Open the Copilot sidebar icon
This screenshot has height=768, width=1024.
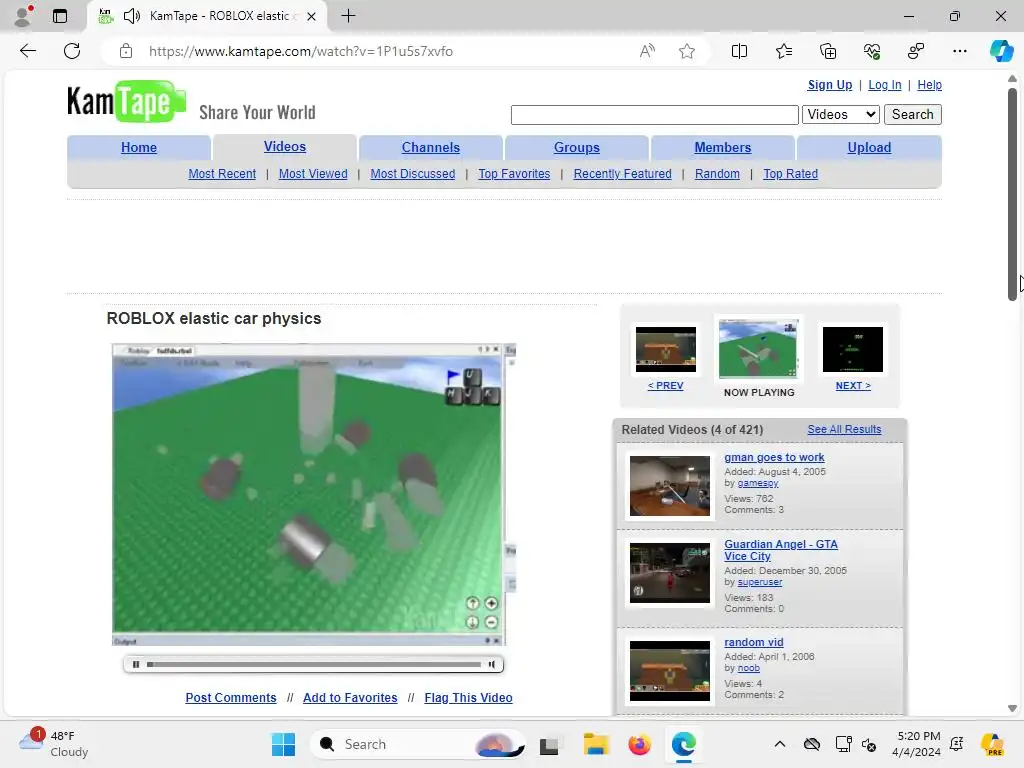pyautogui.click(x=1001, y=51)
